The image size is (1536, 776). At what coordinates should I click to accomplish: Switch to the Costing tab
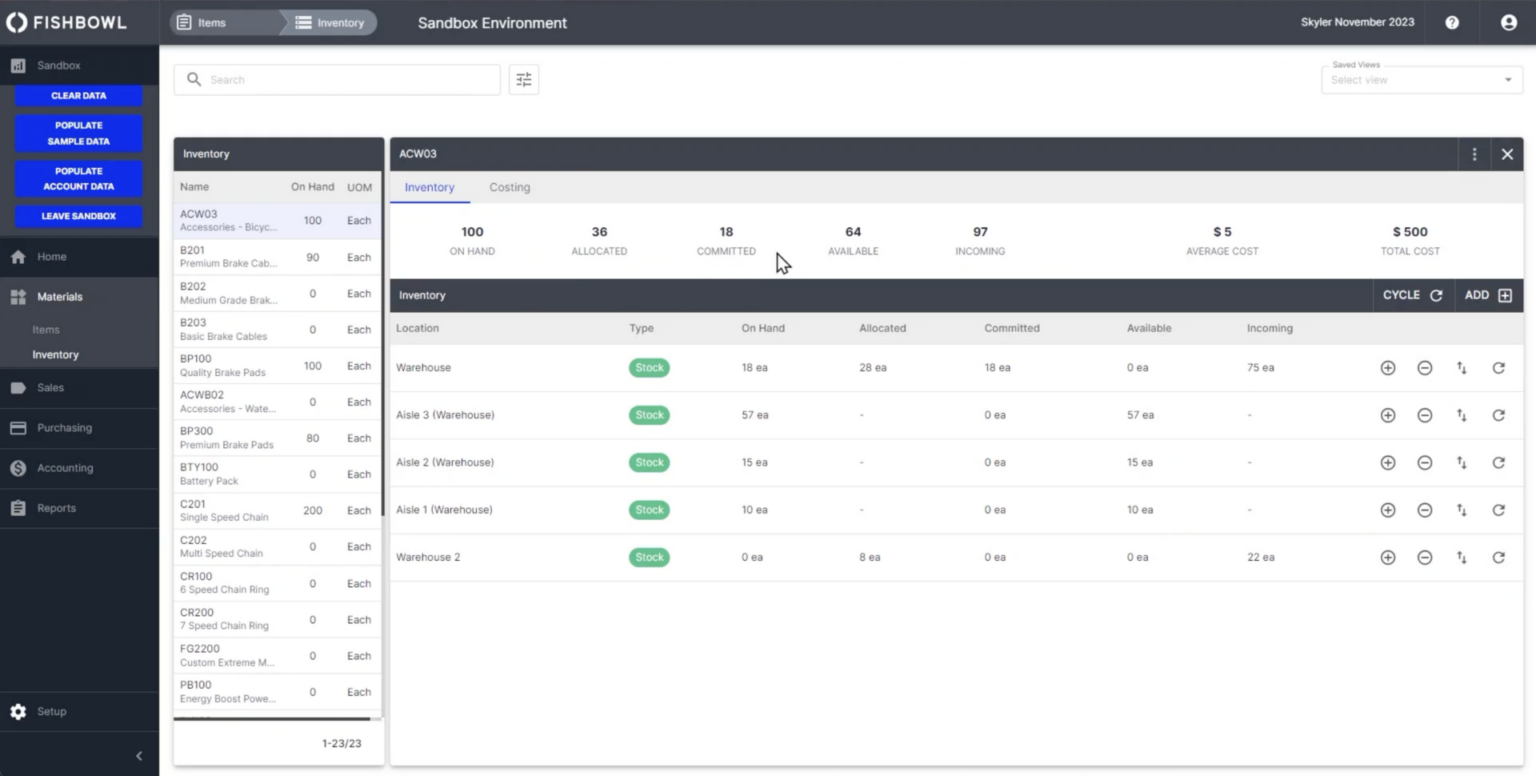[x=509, y=187]
